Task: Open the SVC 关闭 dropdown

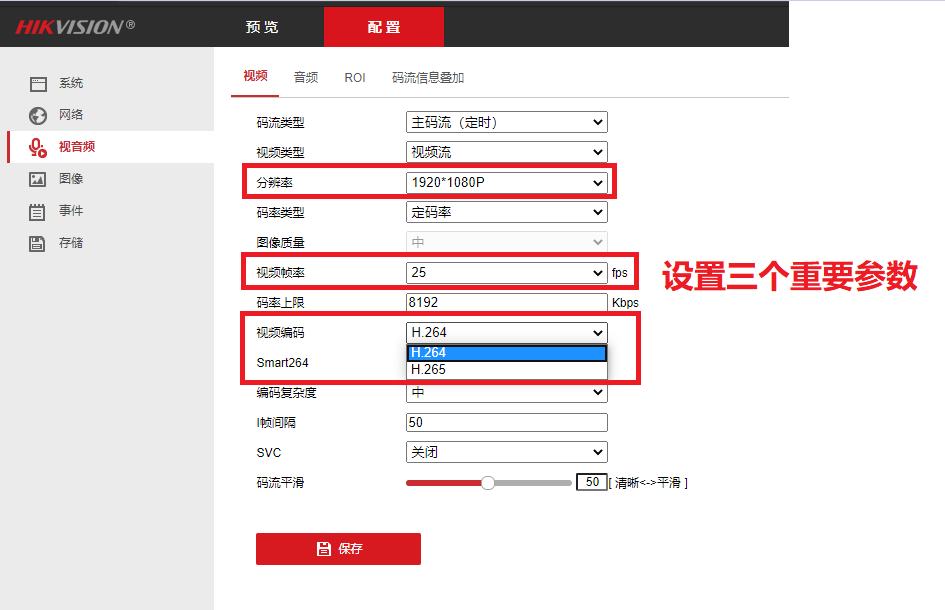Action: tap(507, 452)
